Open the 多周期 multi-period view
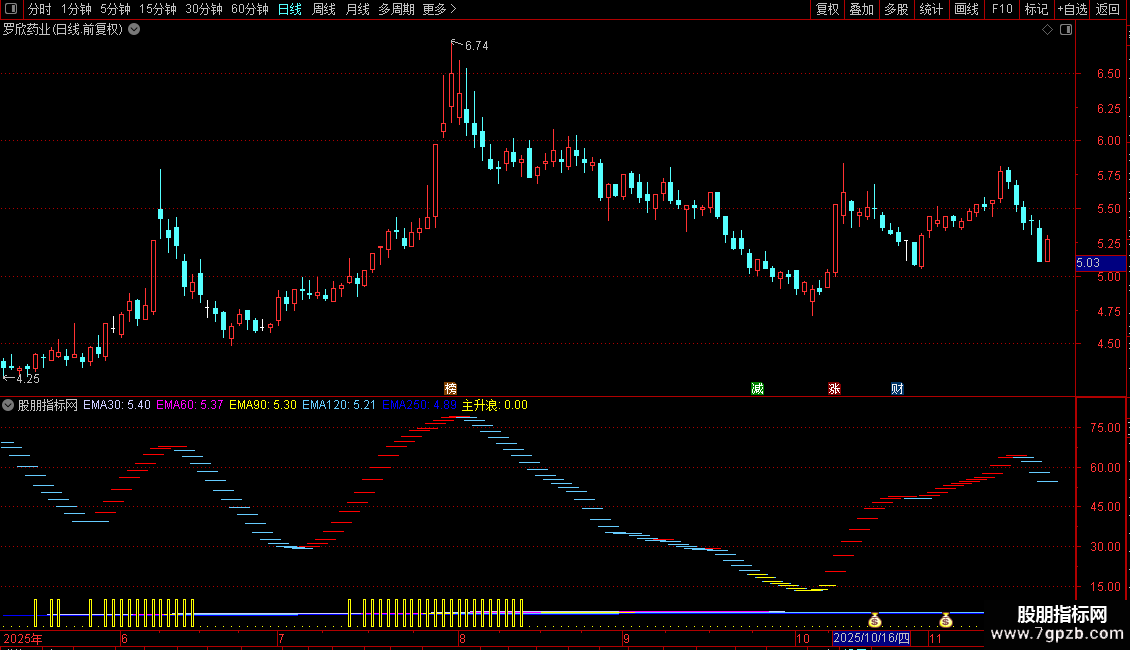The height and width of the screenshot is (650, 1130). coord(396,9)
